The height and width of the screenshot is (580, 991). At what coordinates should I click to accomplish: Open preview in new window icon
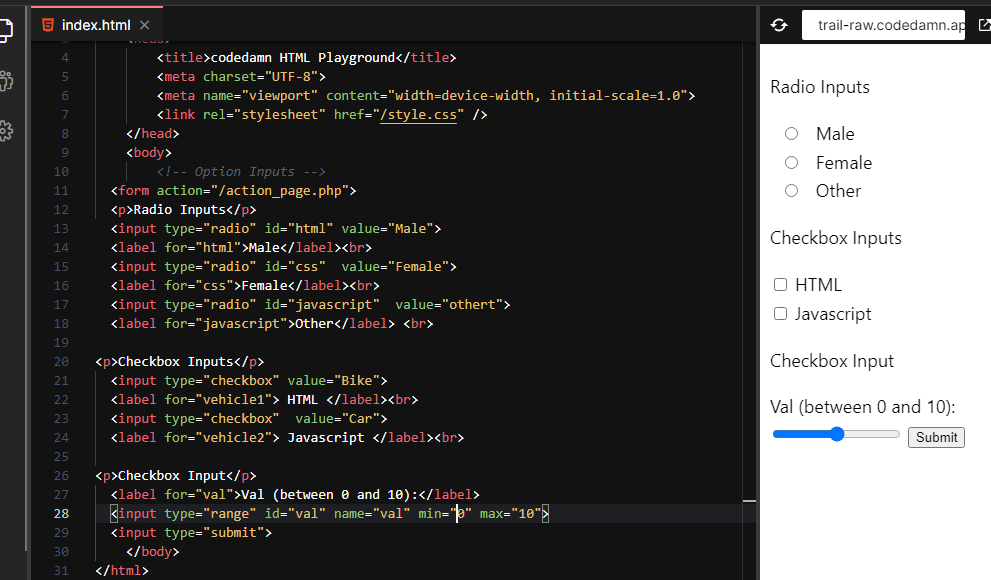point(984,25)
